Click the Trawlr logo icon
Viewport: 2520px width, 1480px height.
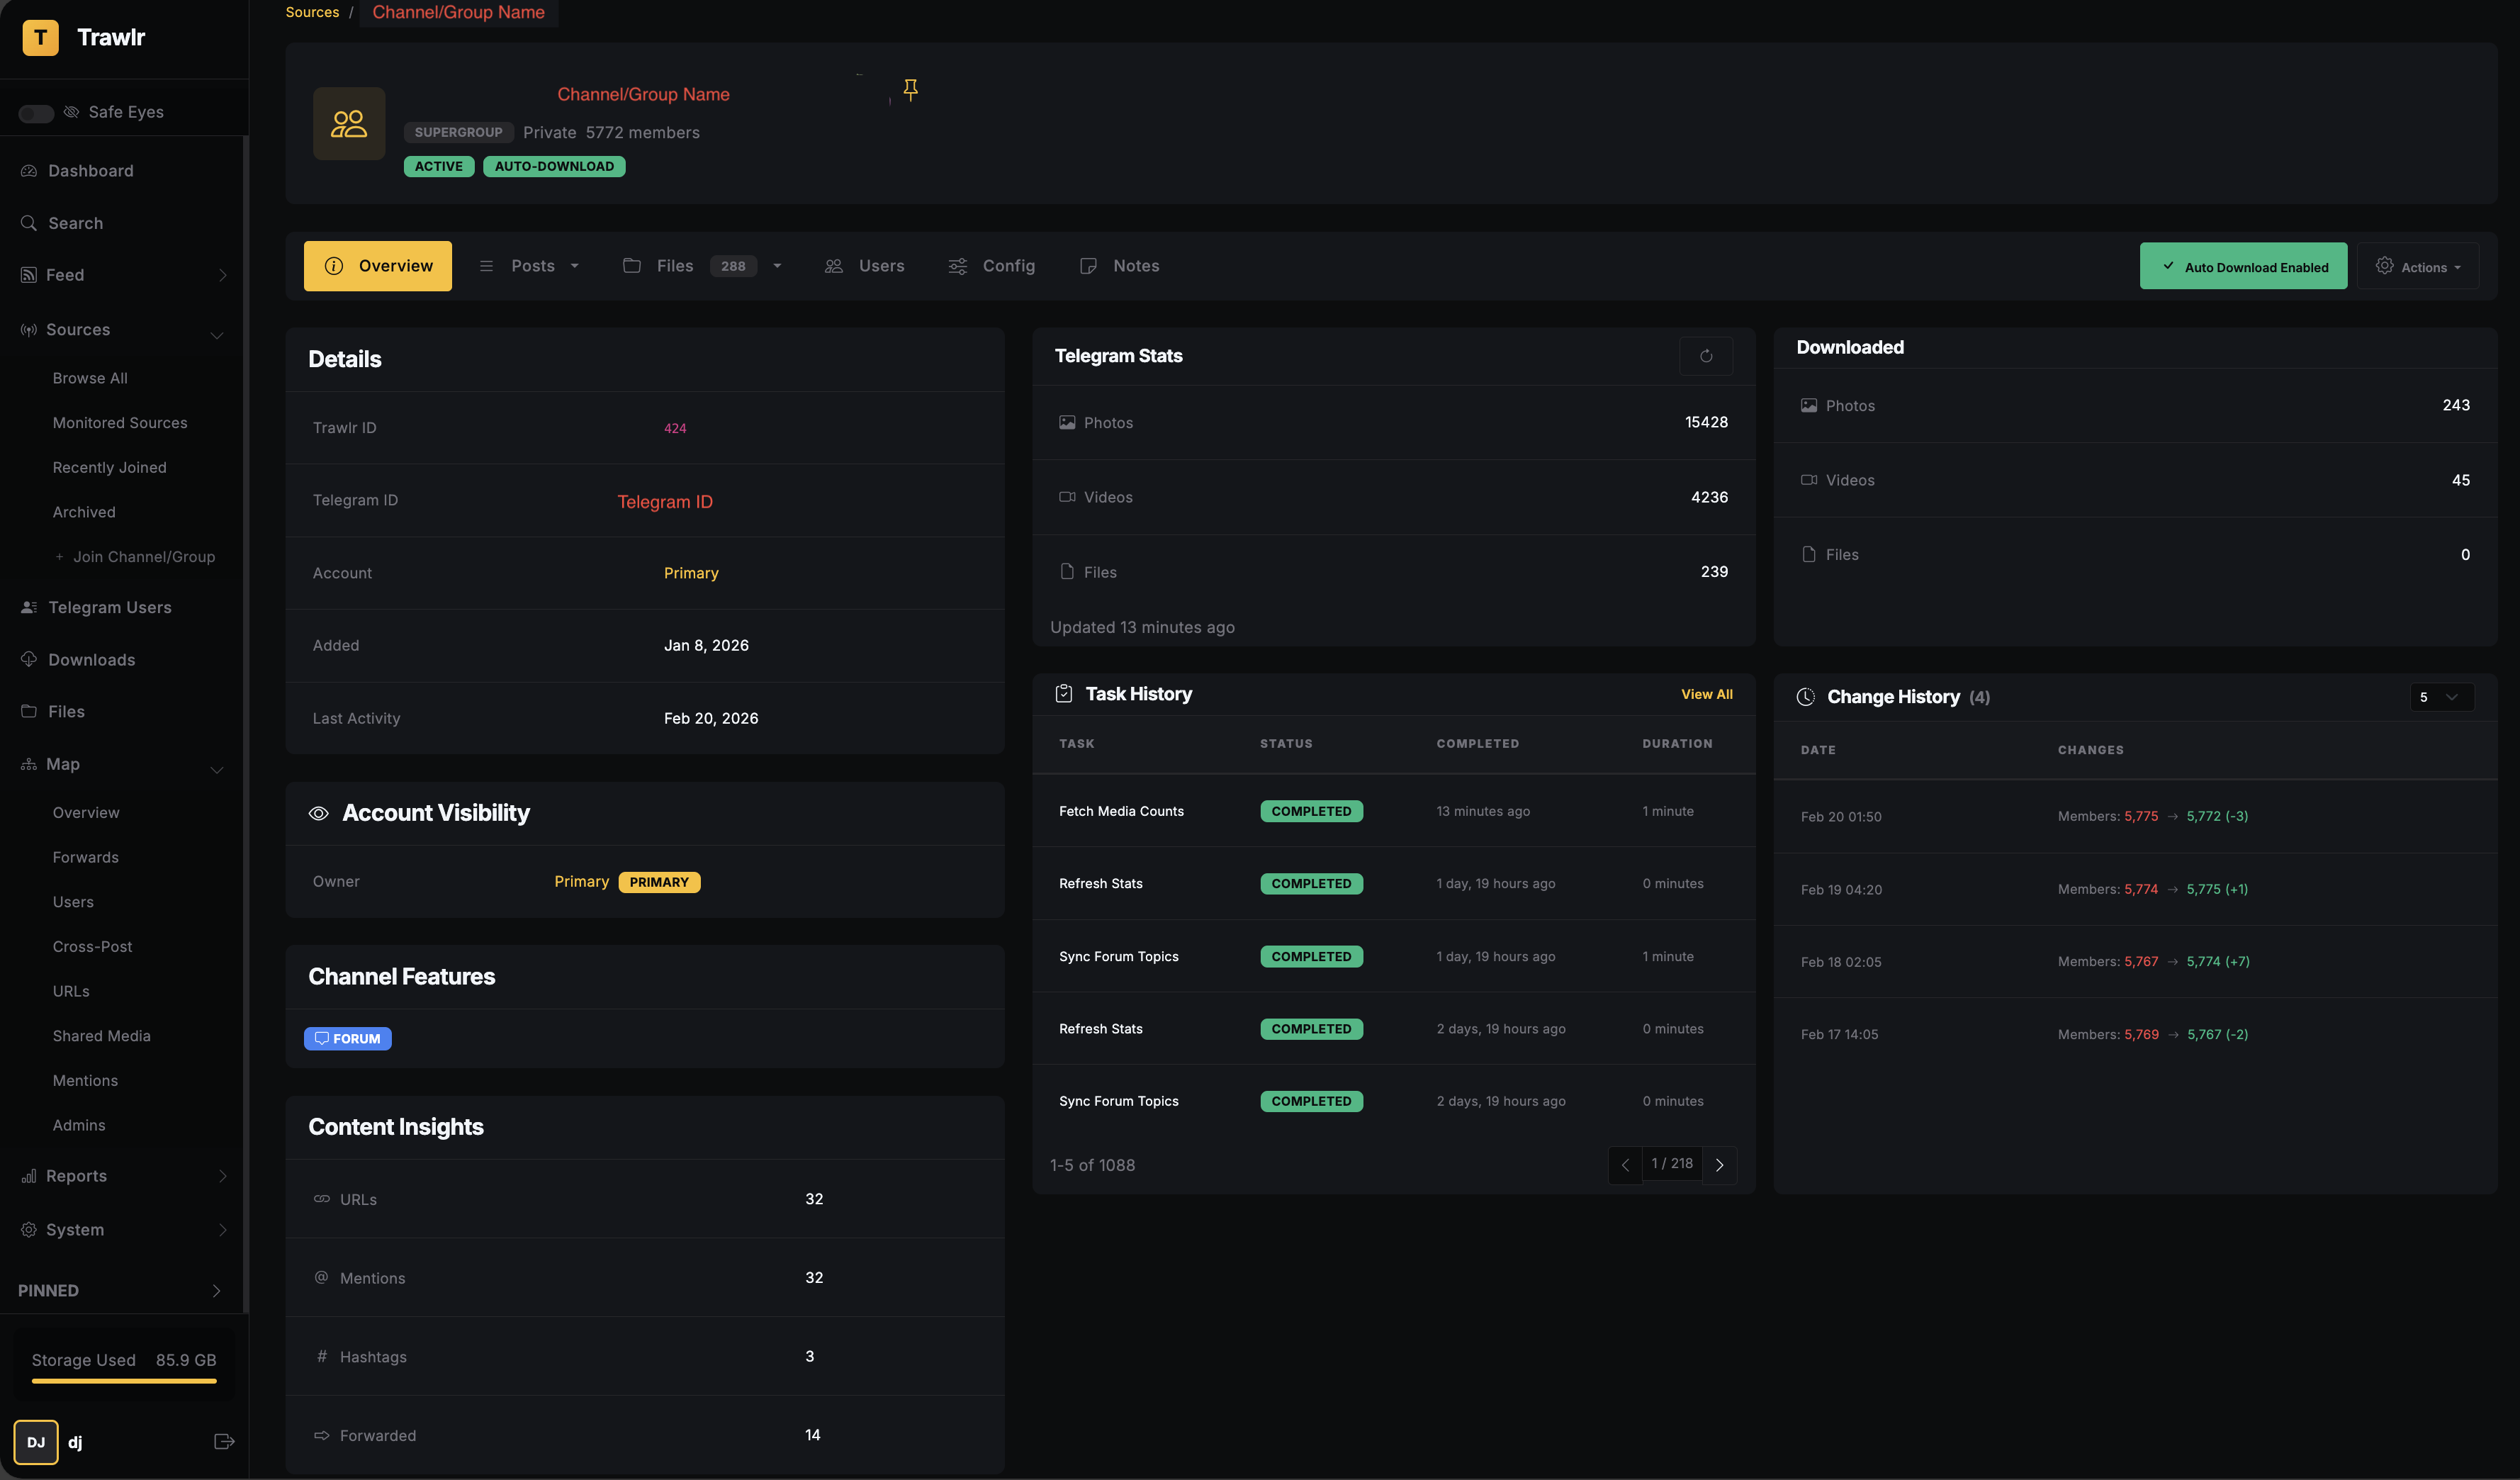[40, 37]
